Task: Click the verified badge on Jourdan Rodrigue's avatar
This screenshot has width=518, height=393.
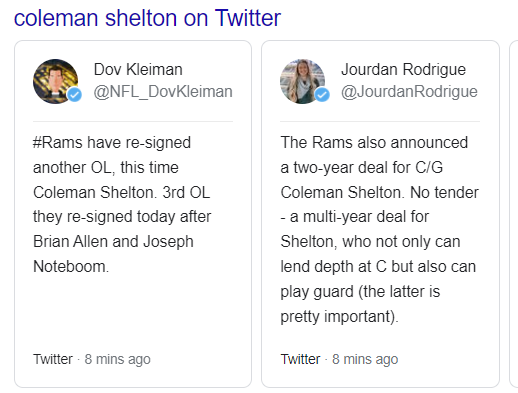Action: [322, 95]
